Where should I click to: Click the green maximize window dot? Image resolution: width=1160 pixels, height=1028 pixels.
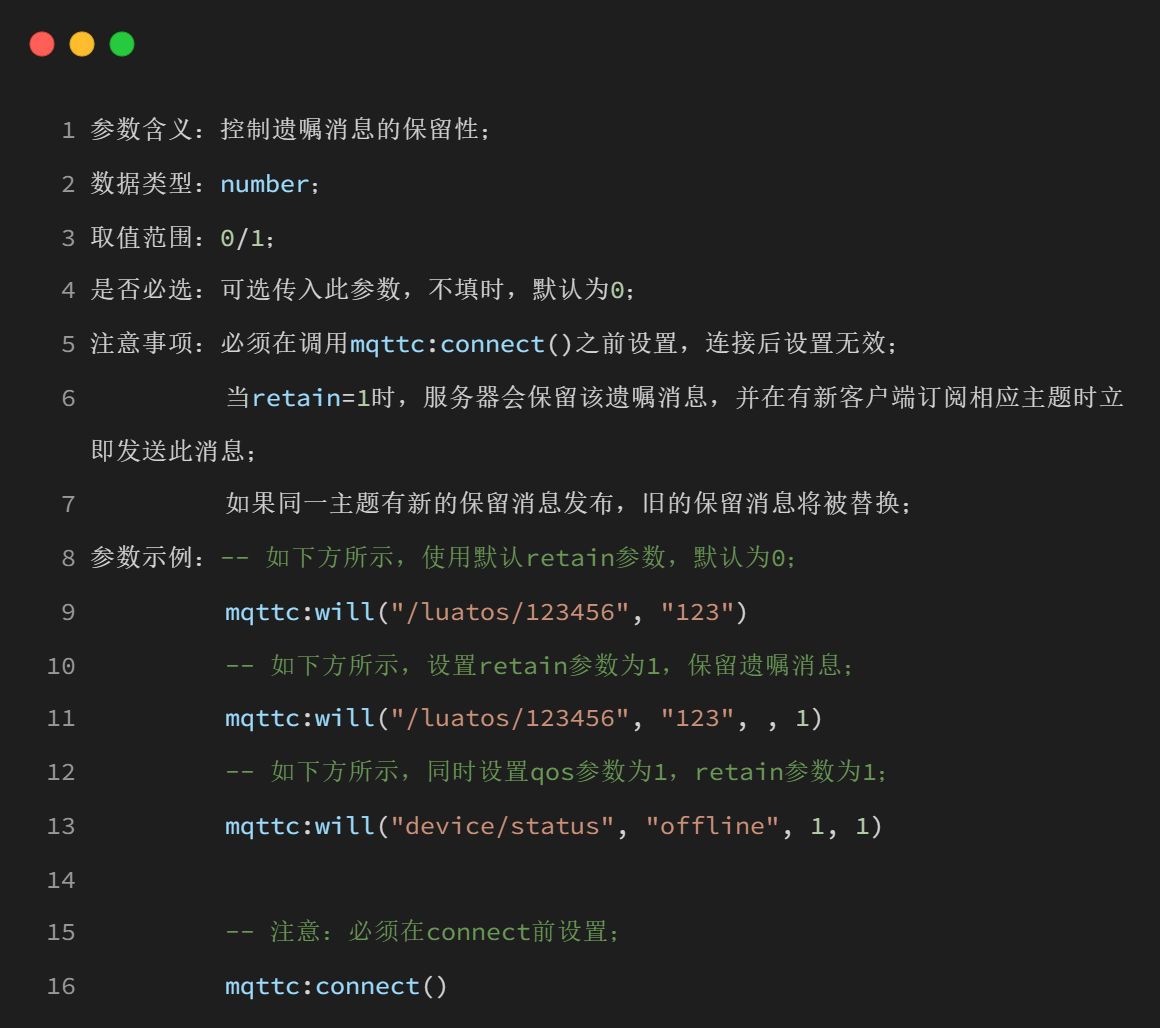(122, 44)
